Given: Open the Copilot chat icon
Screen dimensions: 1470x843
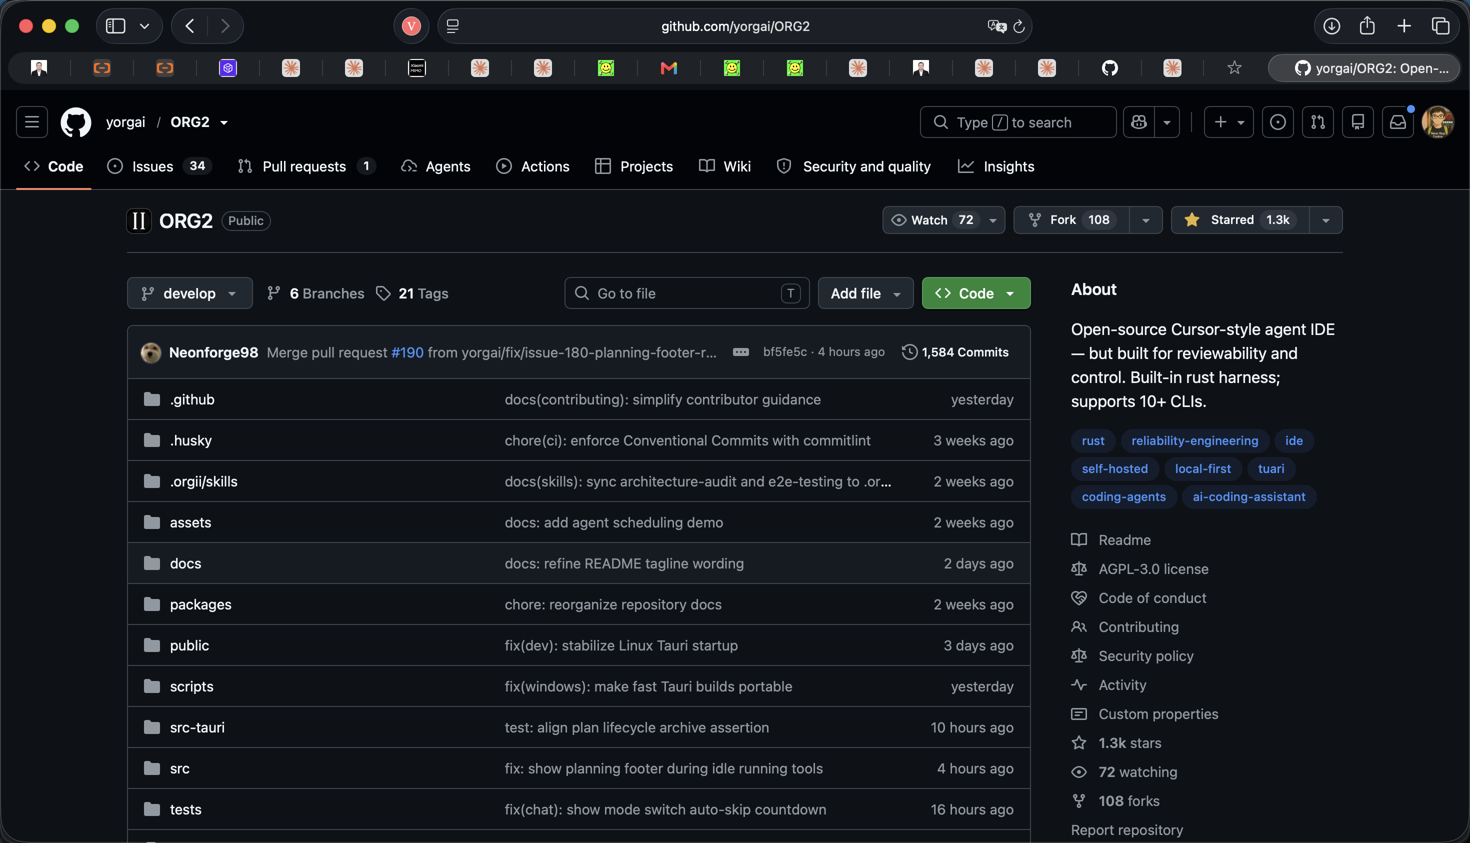Looking at the screenshot, I should (x=1139, y=122).
